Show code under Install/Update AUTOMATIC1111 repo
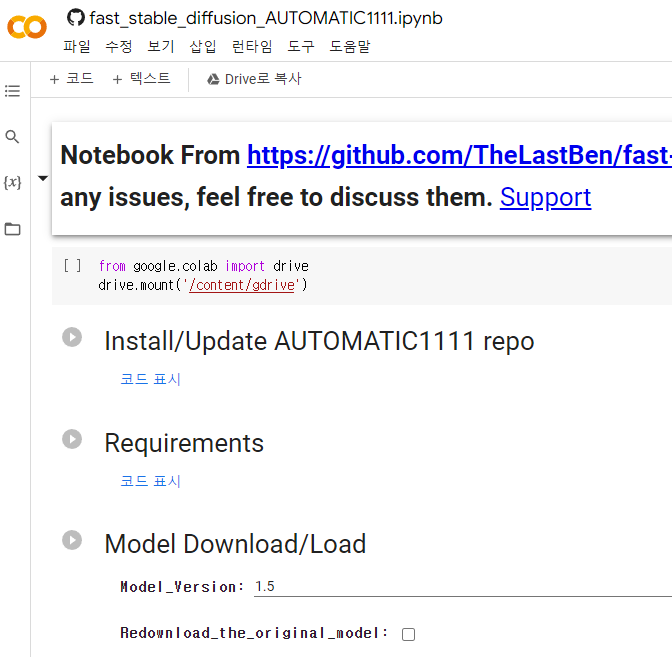 pyautogui.click(x=150, y=379)
